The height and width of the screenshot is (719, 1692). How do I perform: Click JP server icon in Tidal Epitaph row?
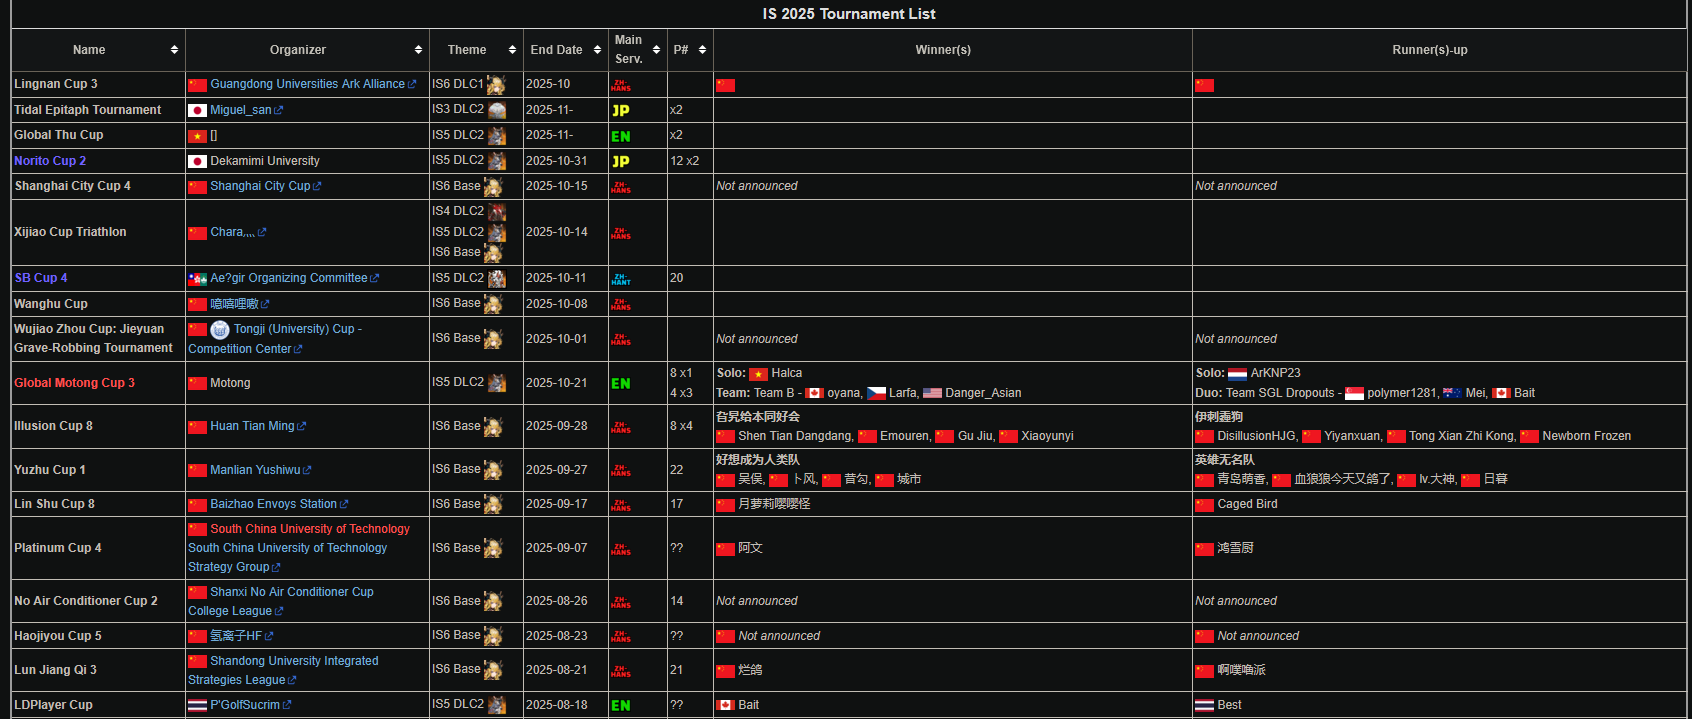[x=621, y=111]
